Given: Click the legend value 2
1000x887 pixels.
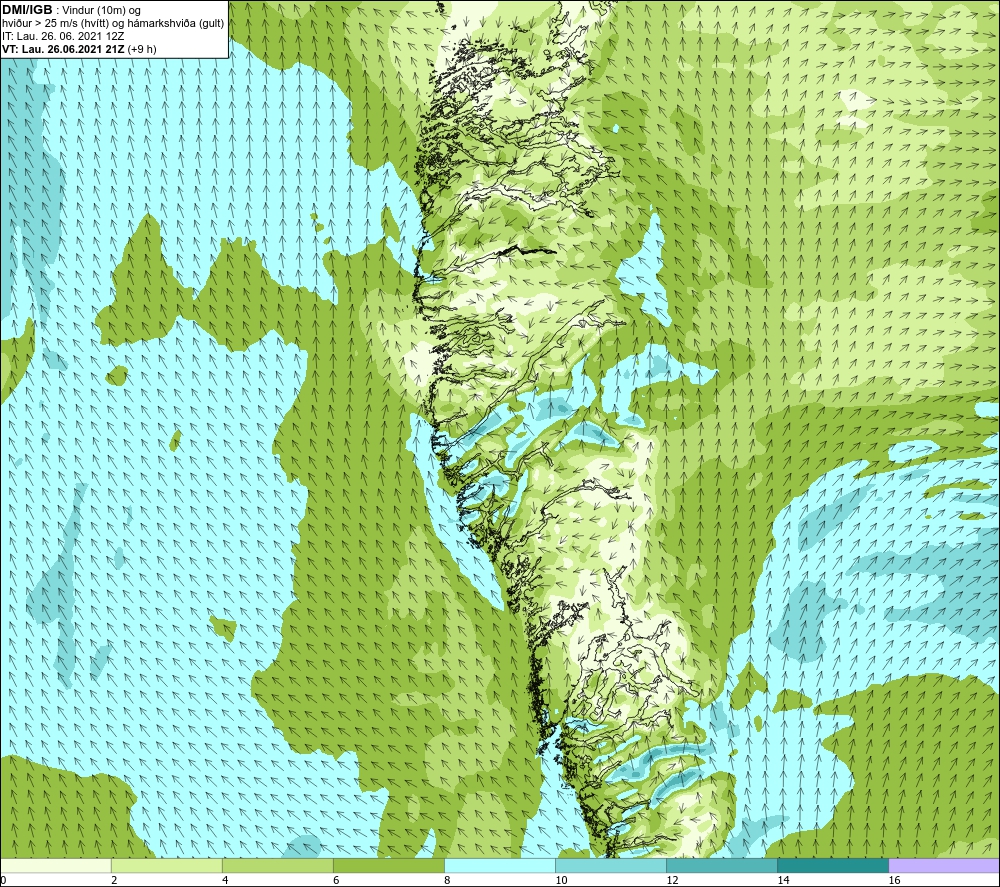Looking at the screenshot, I should tap(114, 881).
